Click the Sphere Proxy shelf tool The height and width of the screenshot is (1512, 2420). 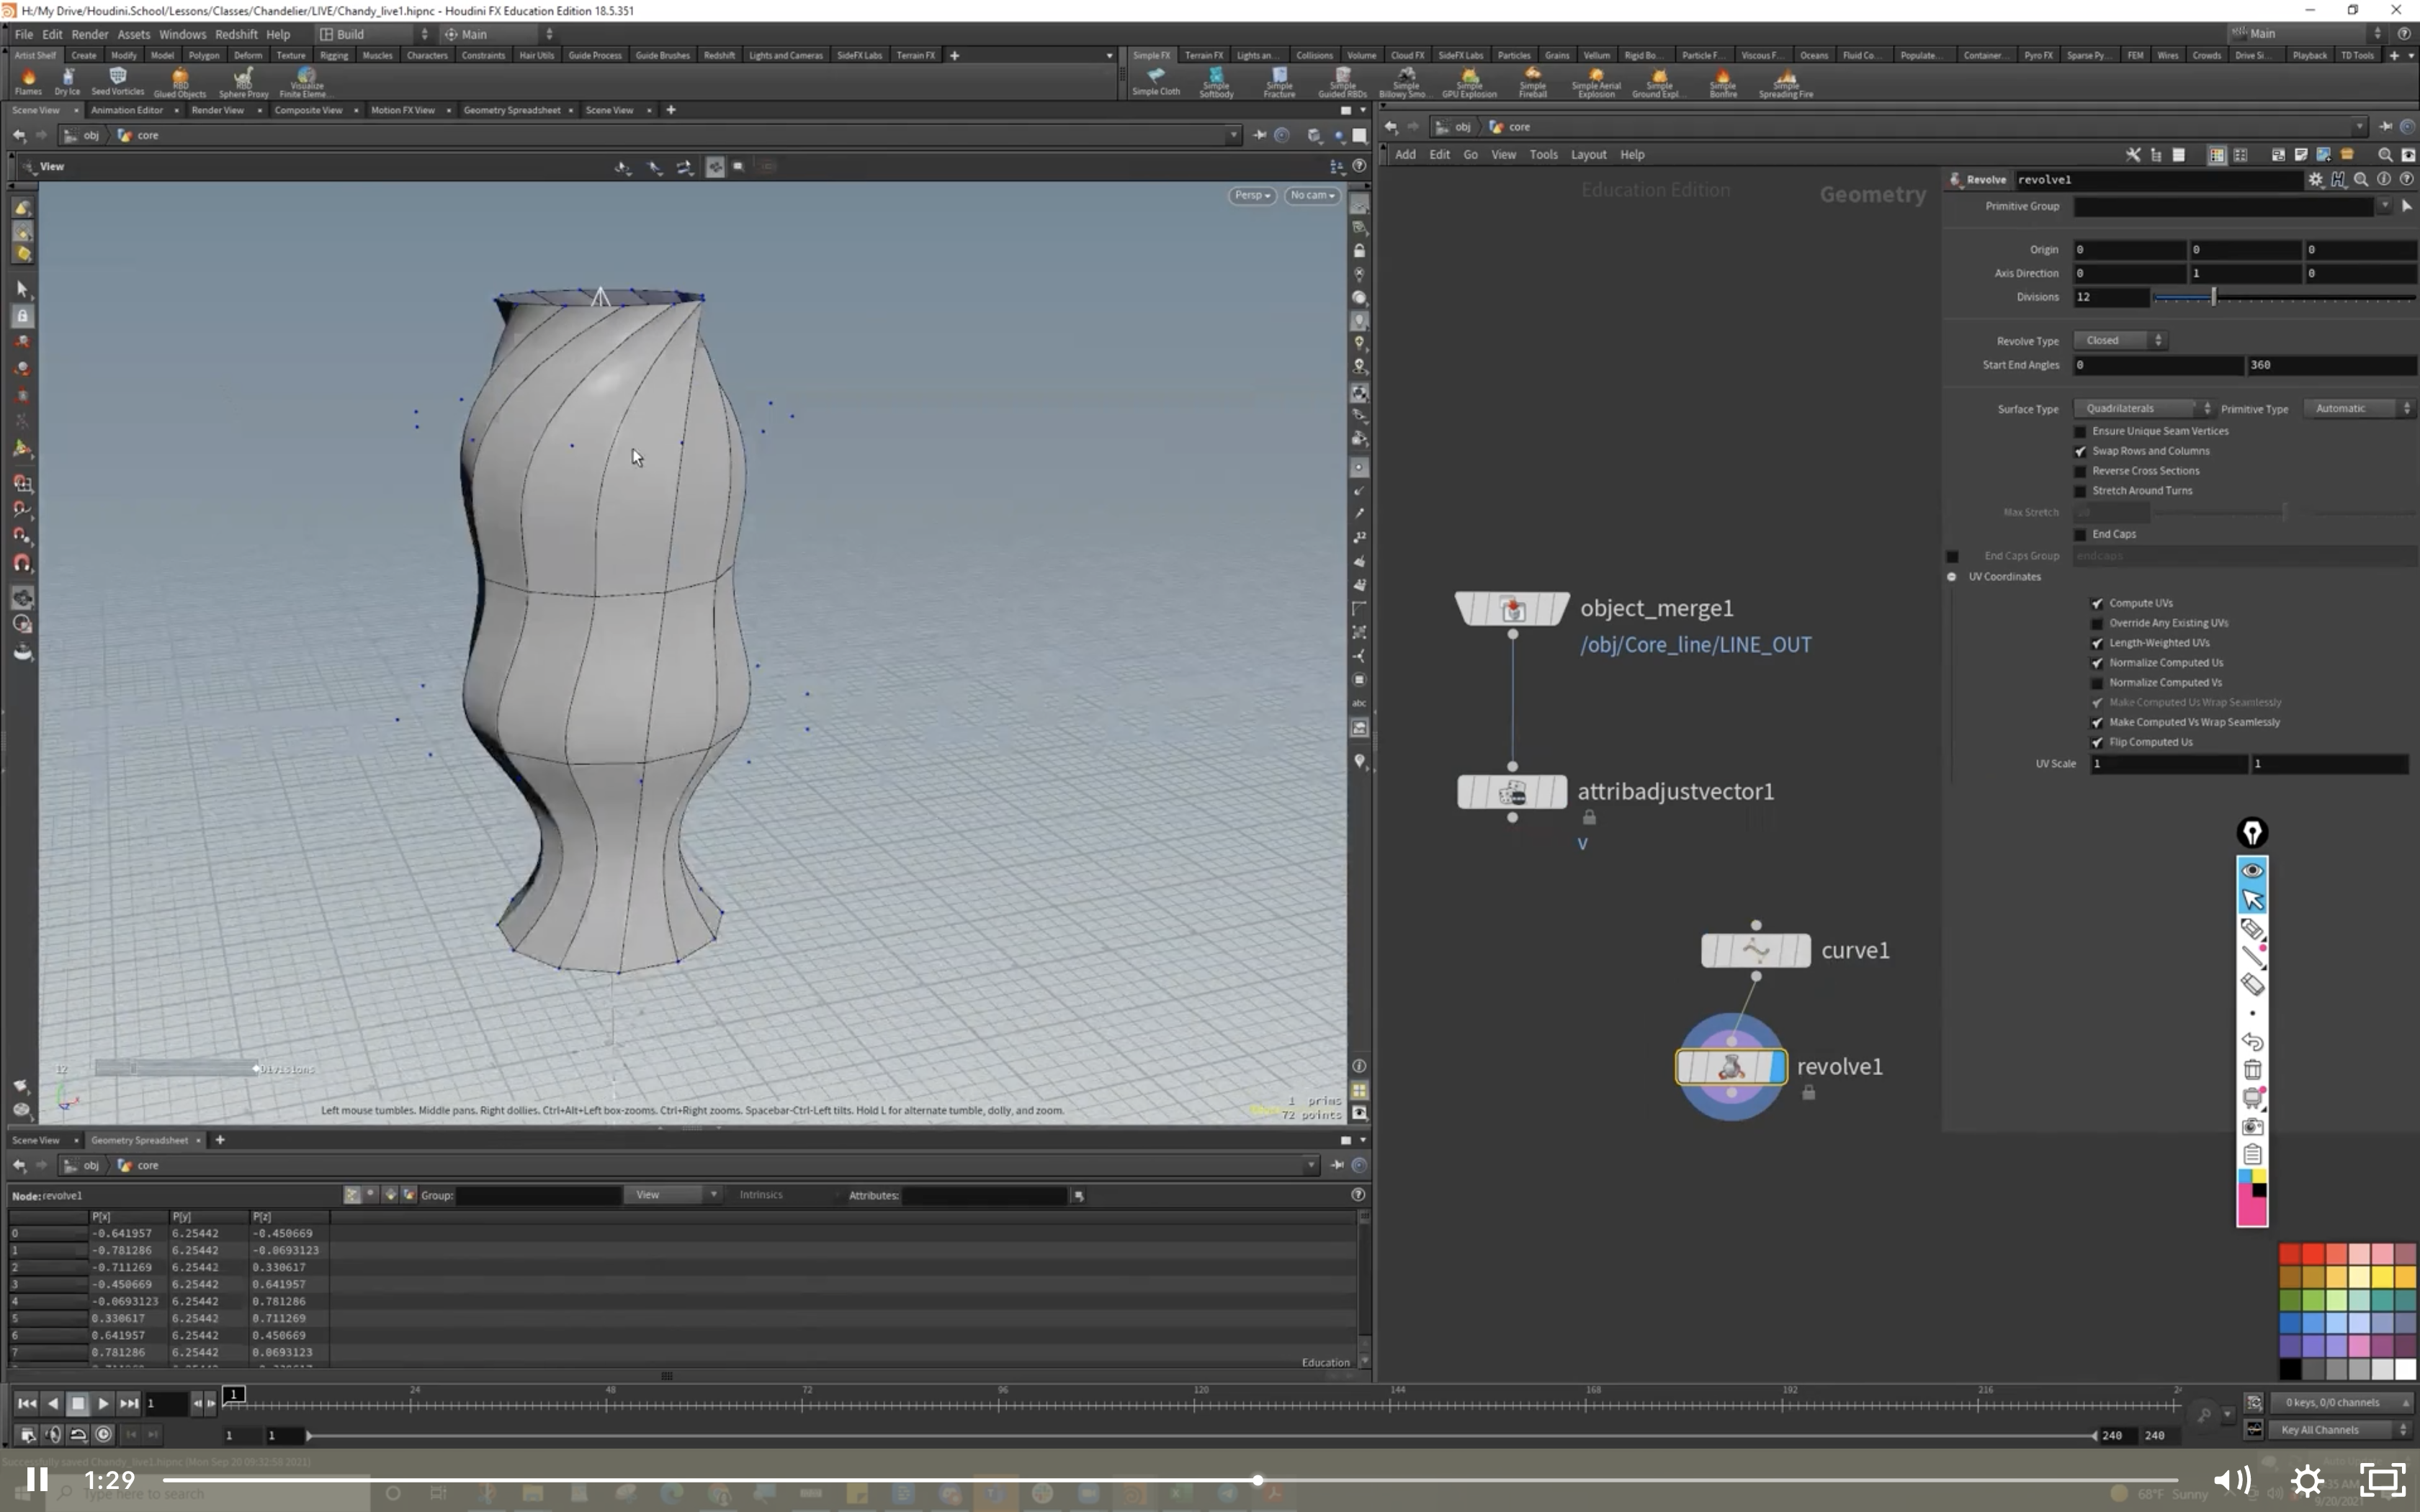click(x=243, y=78)
